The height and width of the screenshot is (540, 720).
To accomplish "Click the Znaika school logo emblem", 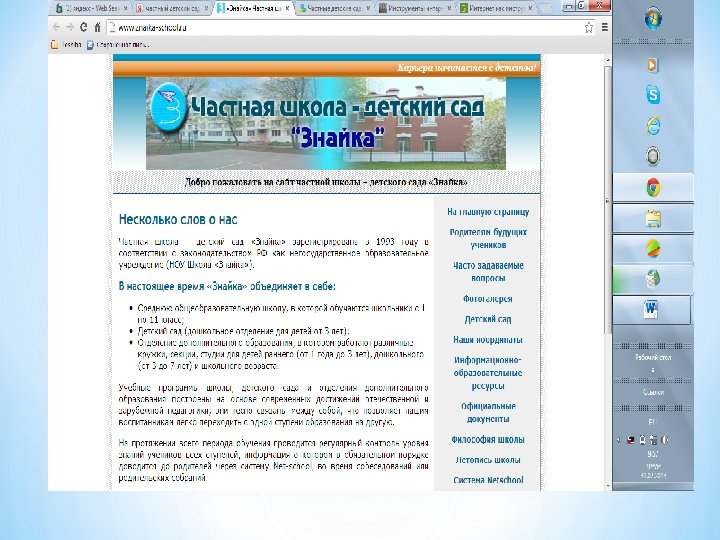I will 169,108.
